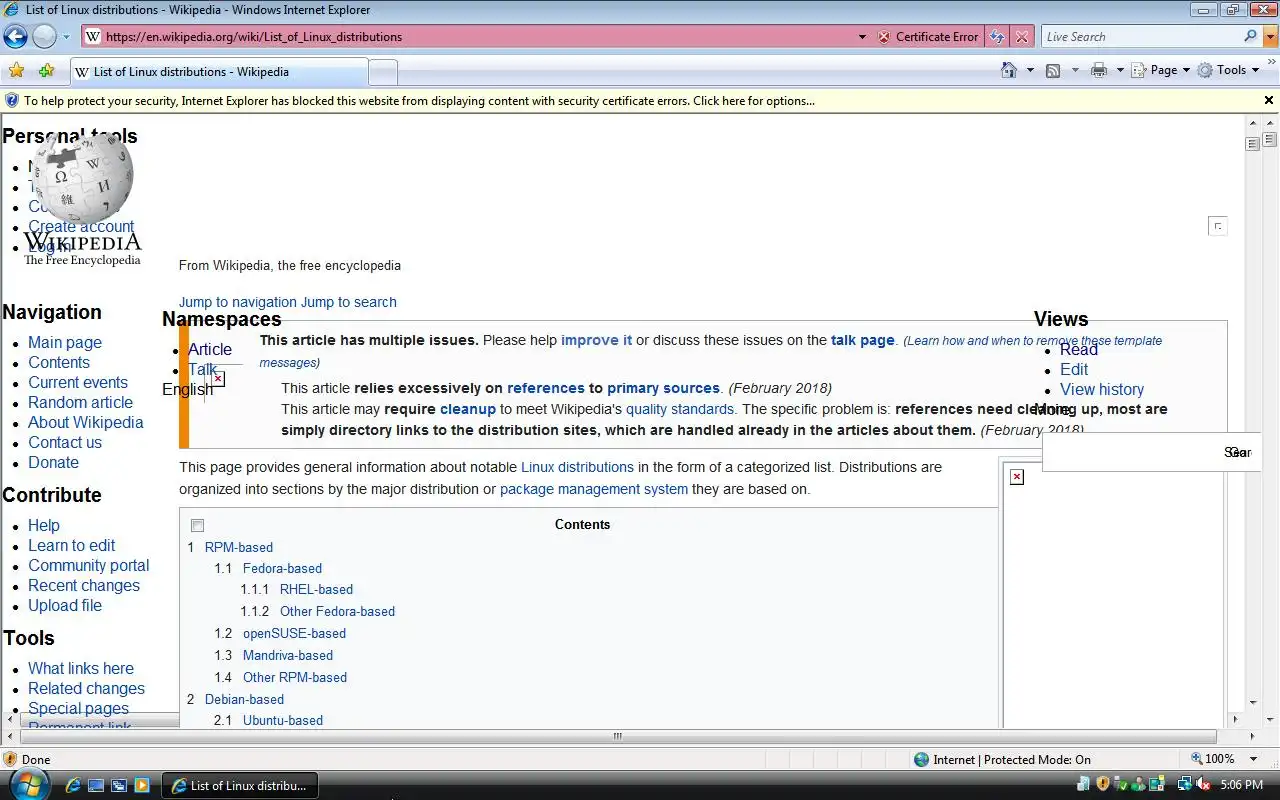This screenshot has width=1280, height=800.
Task: Jump to openSUSE-based contents entry
Action: tap(294, 633)
